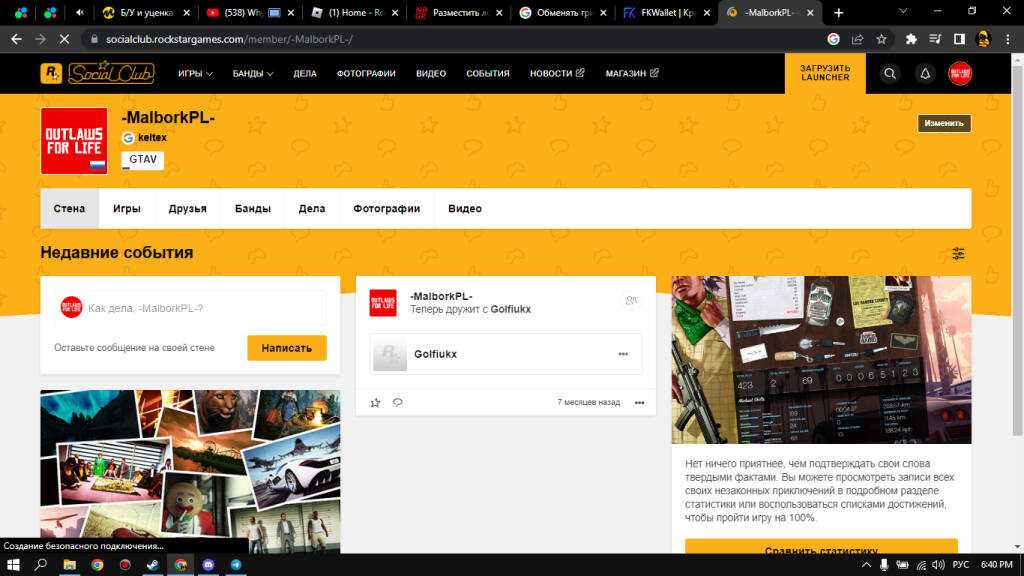The height and width of the screenshot is (576, 1024).
Task: Click the browser address bar
Action: tap(457, 39)
